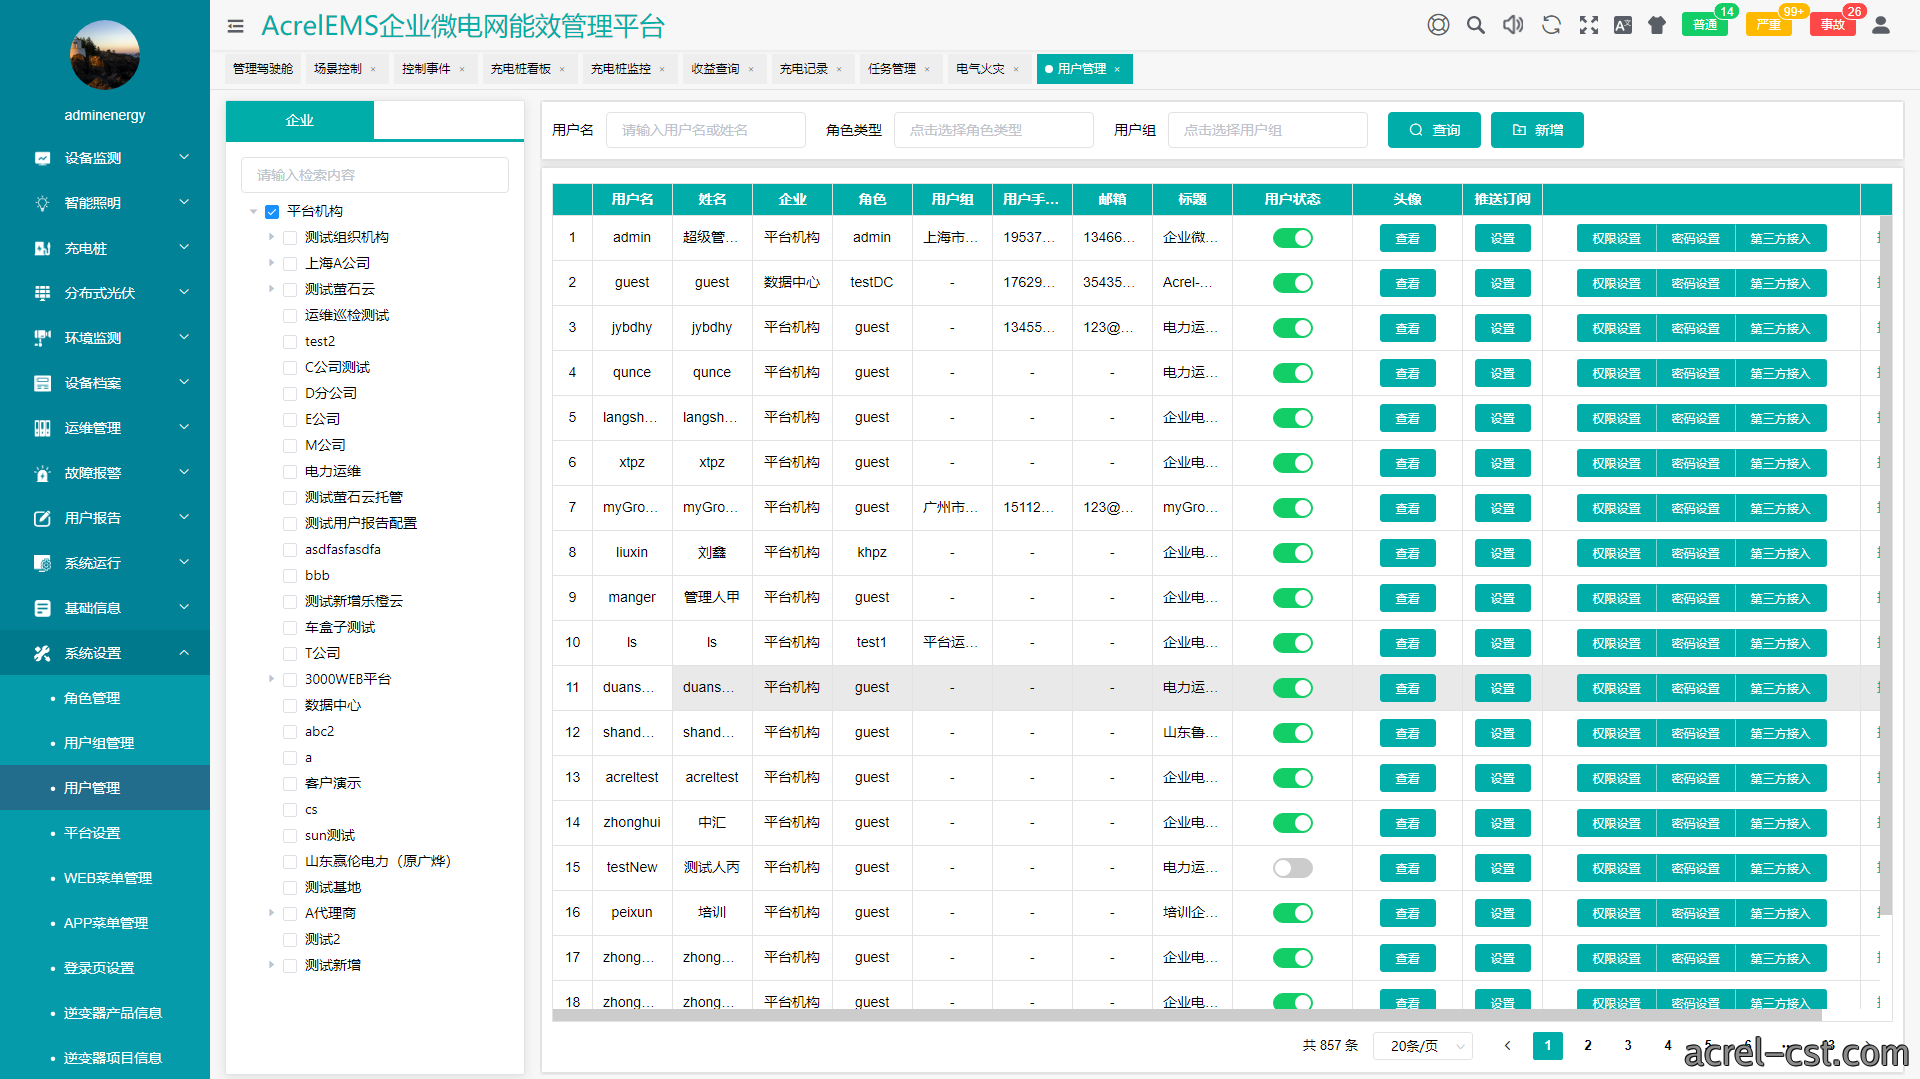Viewport: 1920px width, 1079px height.
Task: Check the 上海A公司 tree checkbox
Action: pos(290,263)
